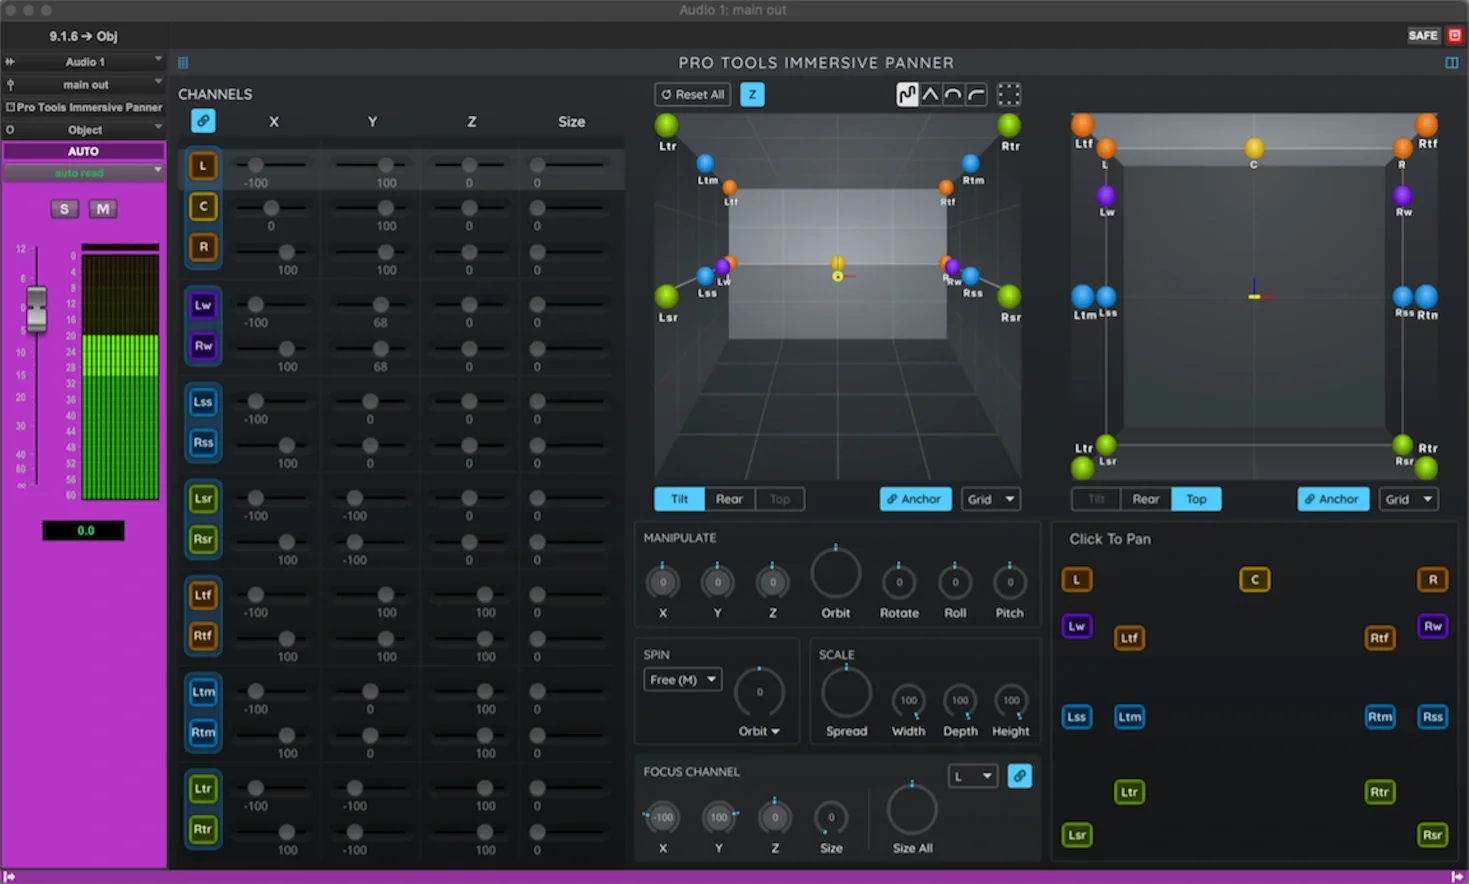This screenshot has height=884, width=1469.
Task: Select the Ltf channel icon in channel list
Action: (203, 595)
